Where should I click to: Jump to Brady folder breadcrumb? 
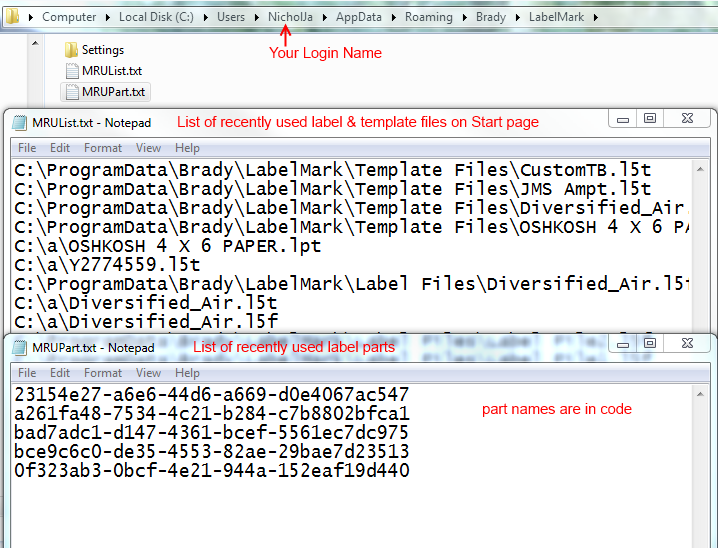click(490, 17)
